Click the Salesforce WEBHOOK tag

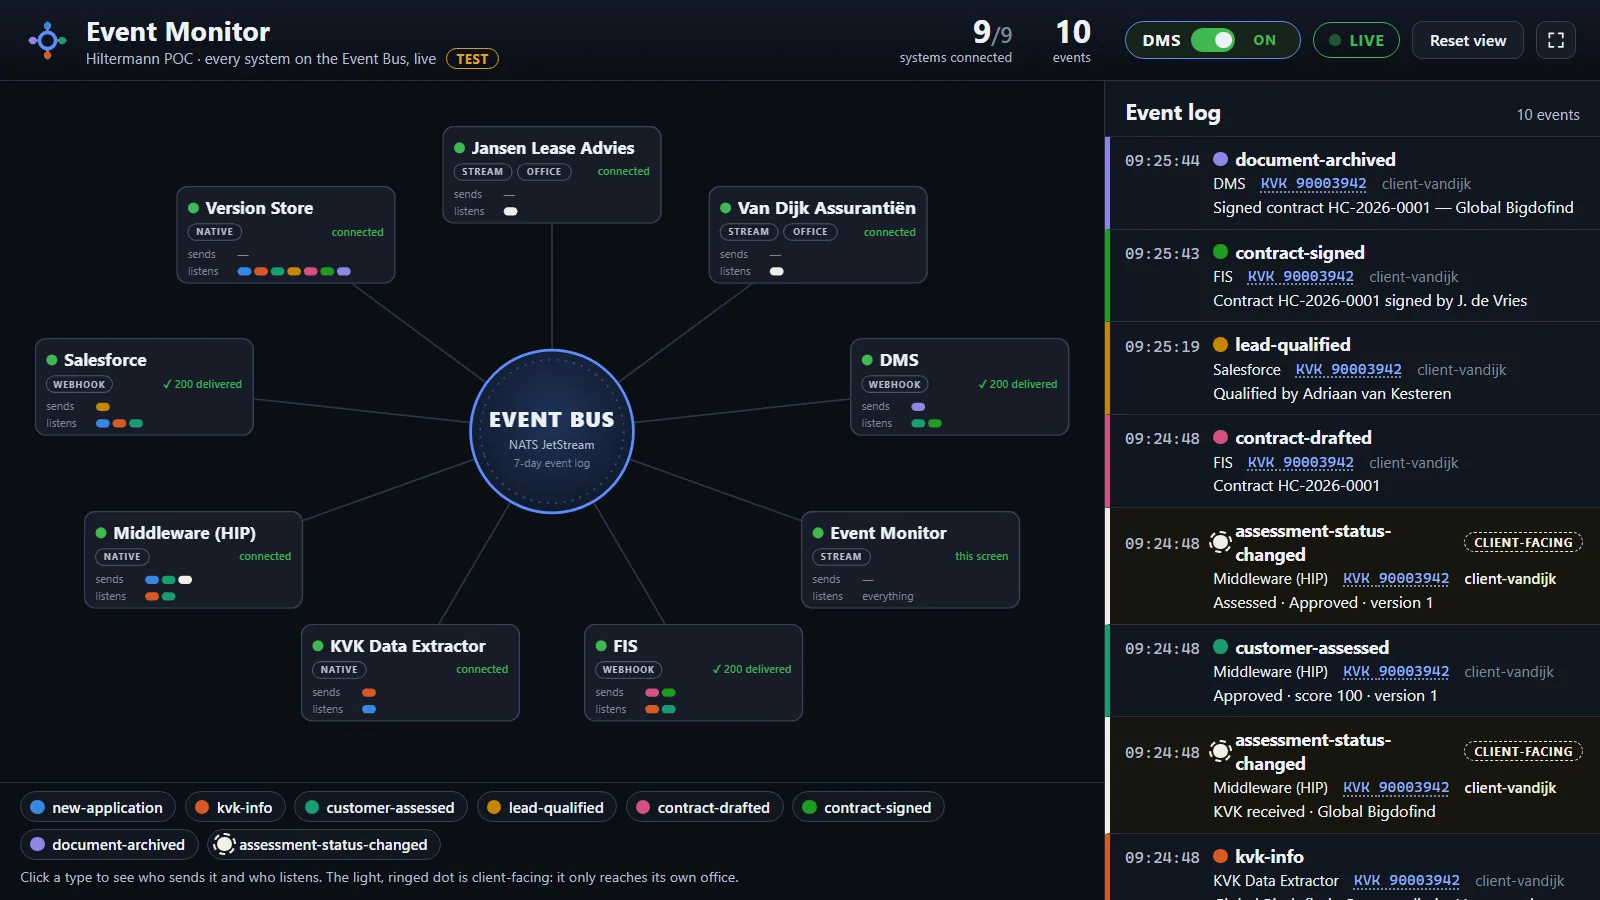coord(79,385)
